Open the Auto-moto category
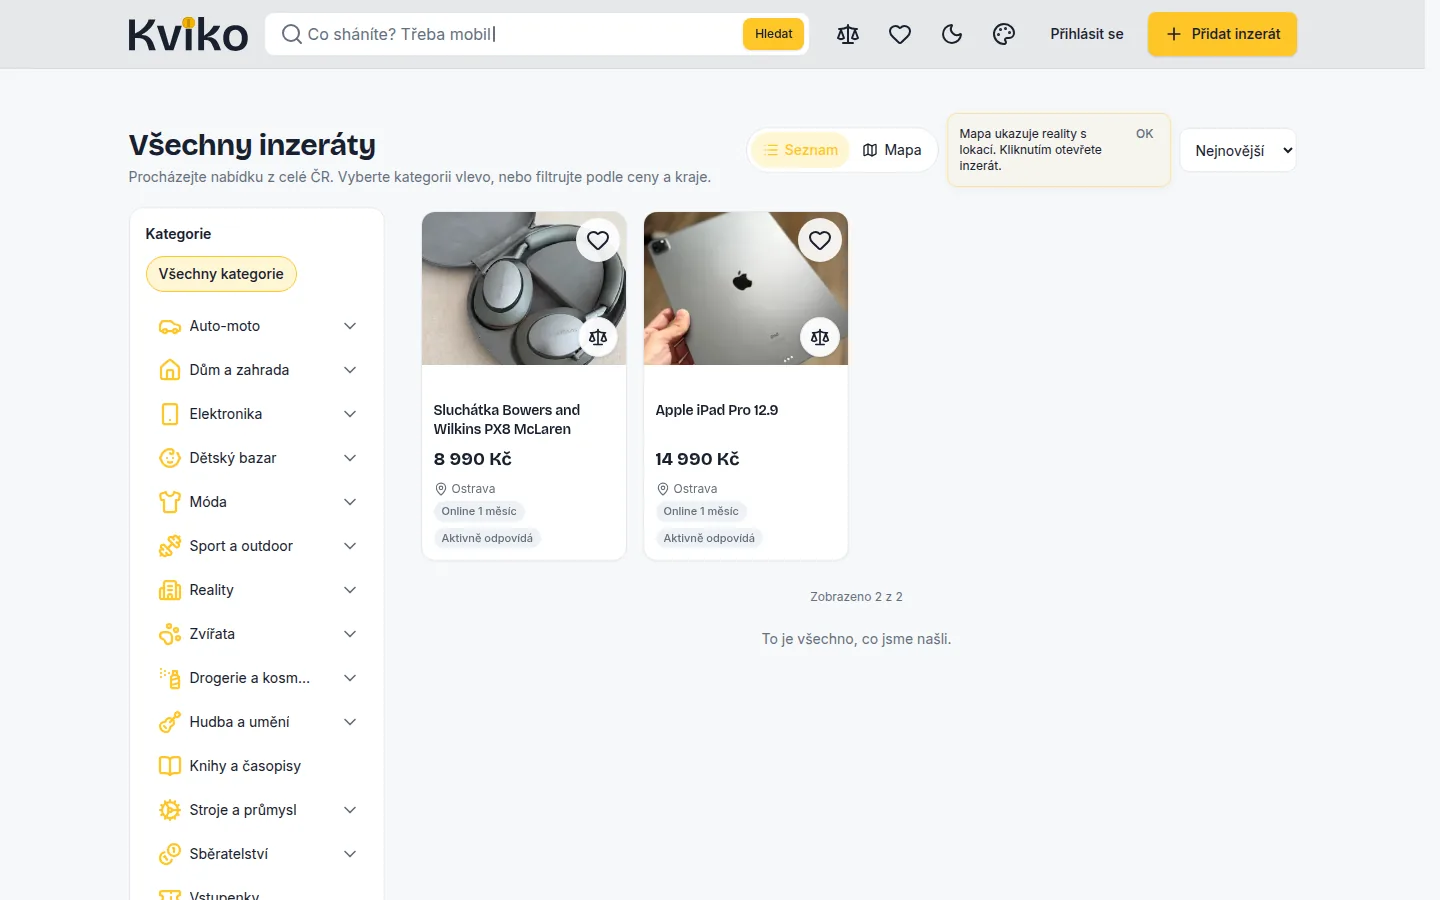Image resolution: width=1440 pixels, height=900 pixels. [225, 326]
